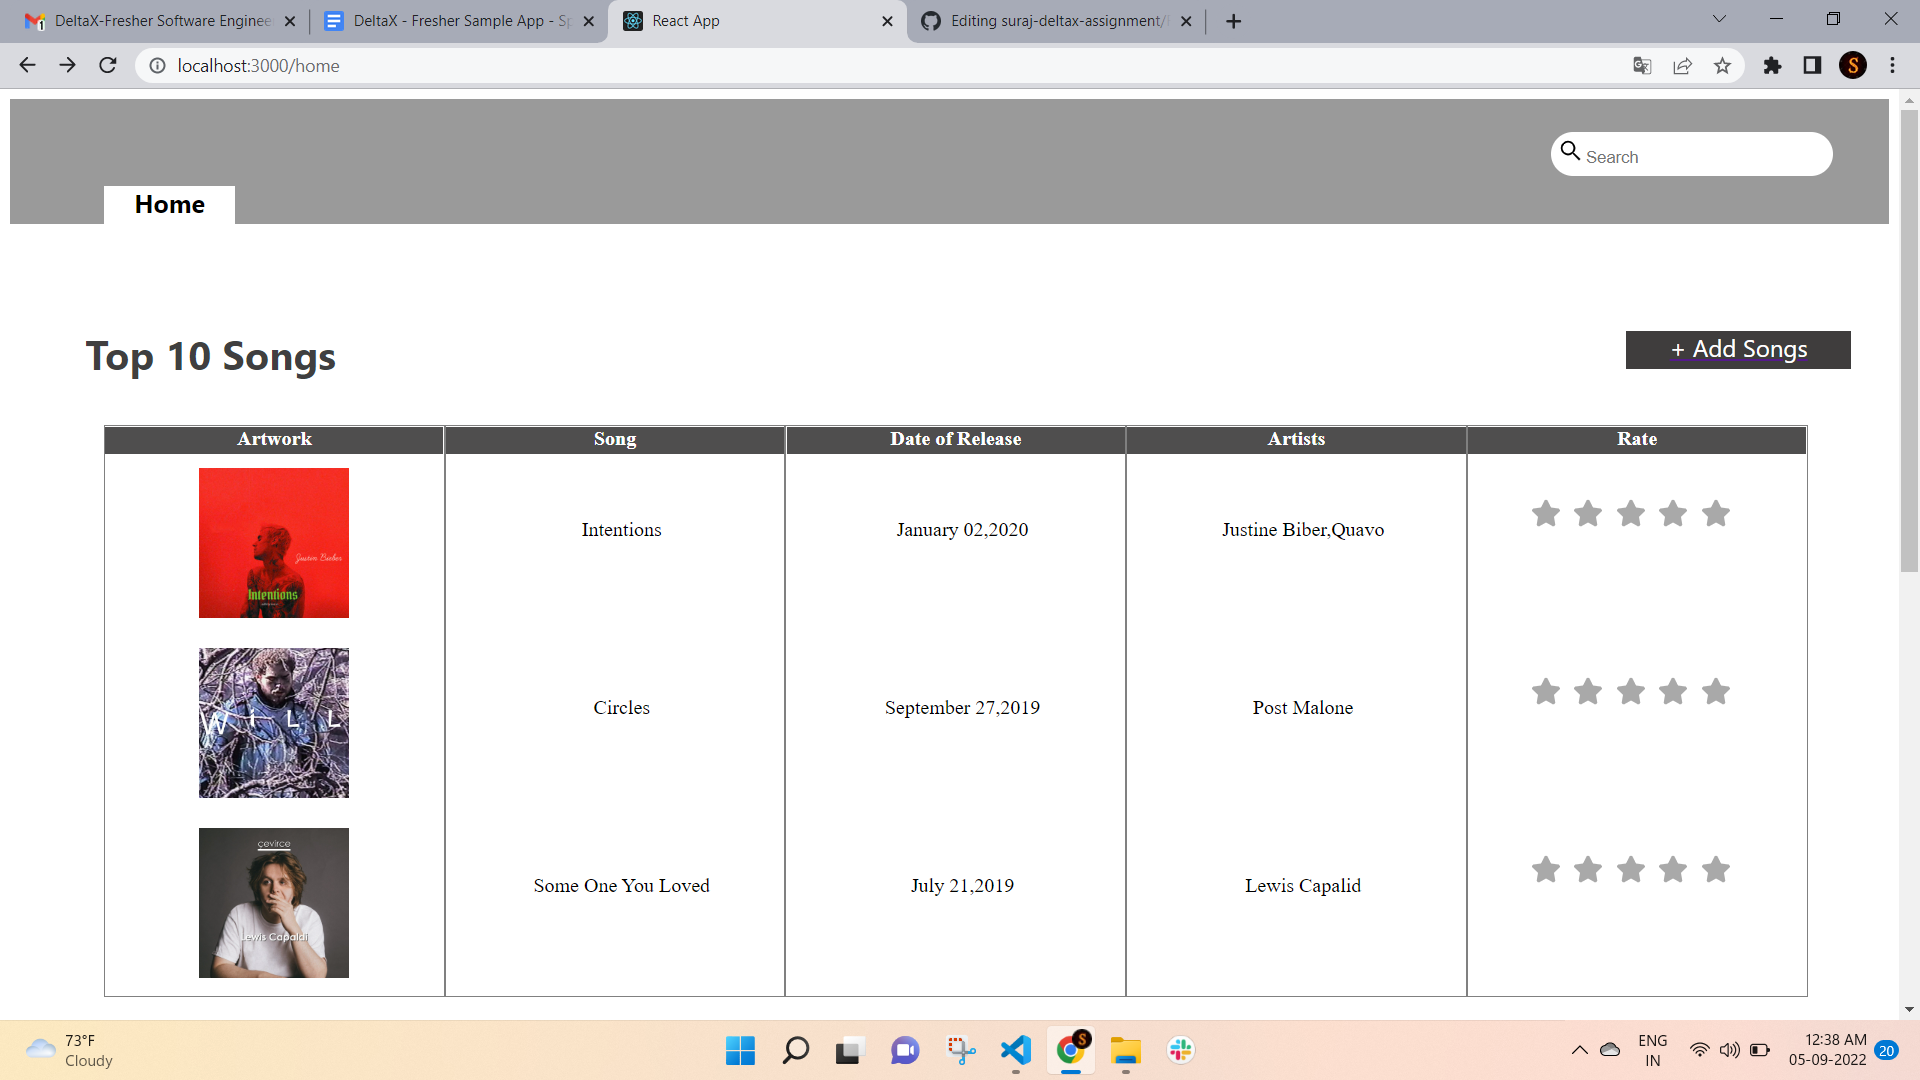Navigate back using the browser back arrow
This screenshot has height=1080, width=1920.
27,65
